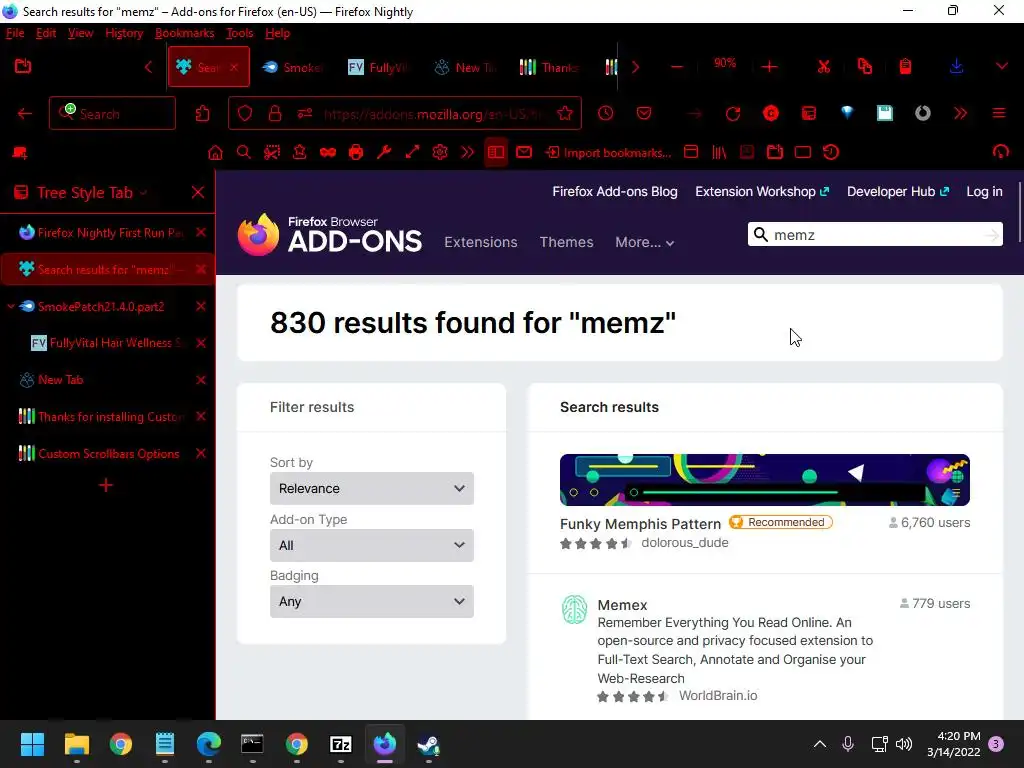Collapse the SmokePatch21.4.0.part2 tab tree
The image size is (1024, 768).
click(x=10, y=306)
